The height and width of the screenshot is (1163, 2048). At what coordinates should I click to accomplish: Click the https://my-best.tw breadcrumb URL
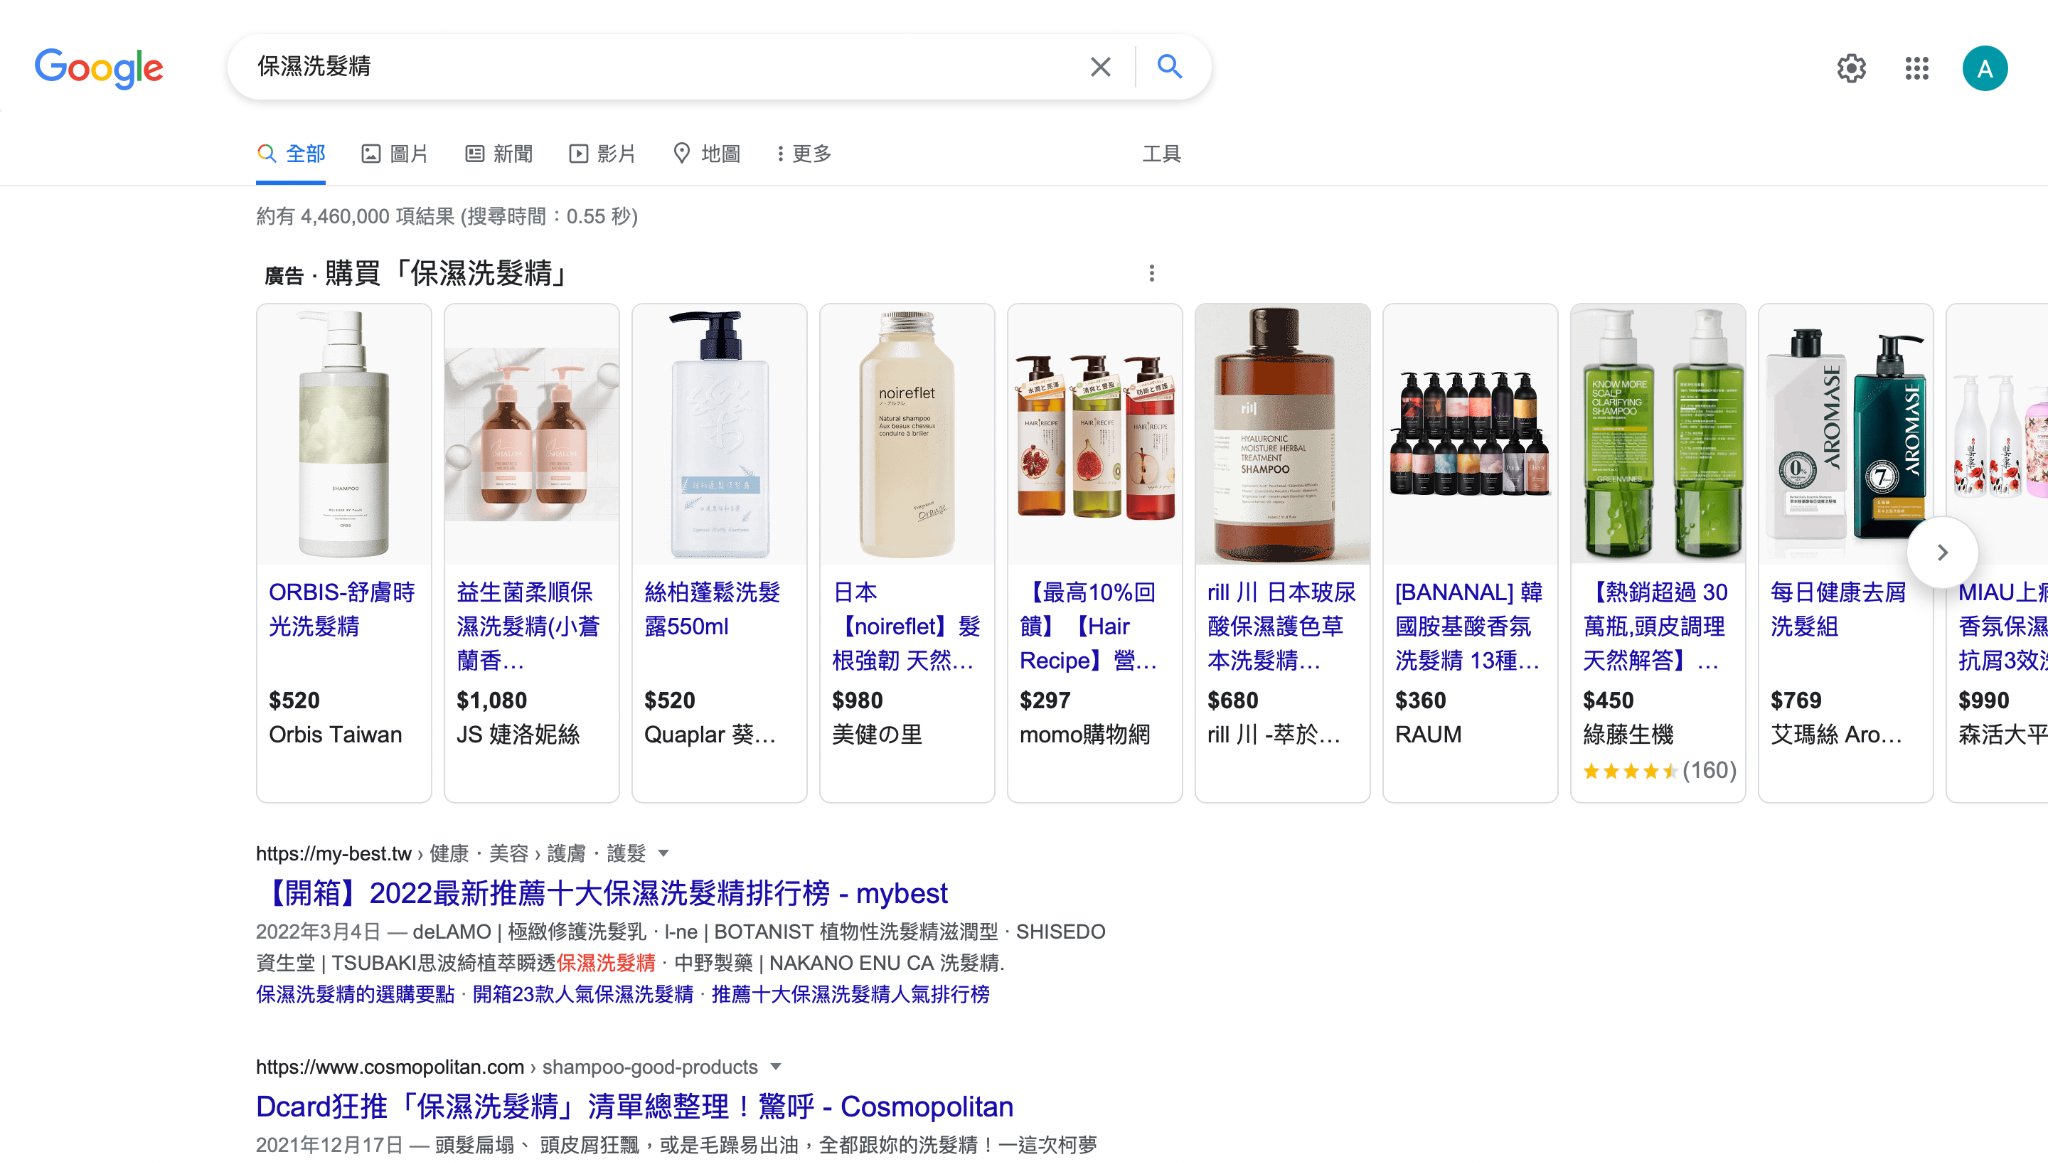click(334, 854)
